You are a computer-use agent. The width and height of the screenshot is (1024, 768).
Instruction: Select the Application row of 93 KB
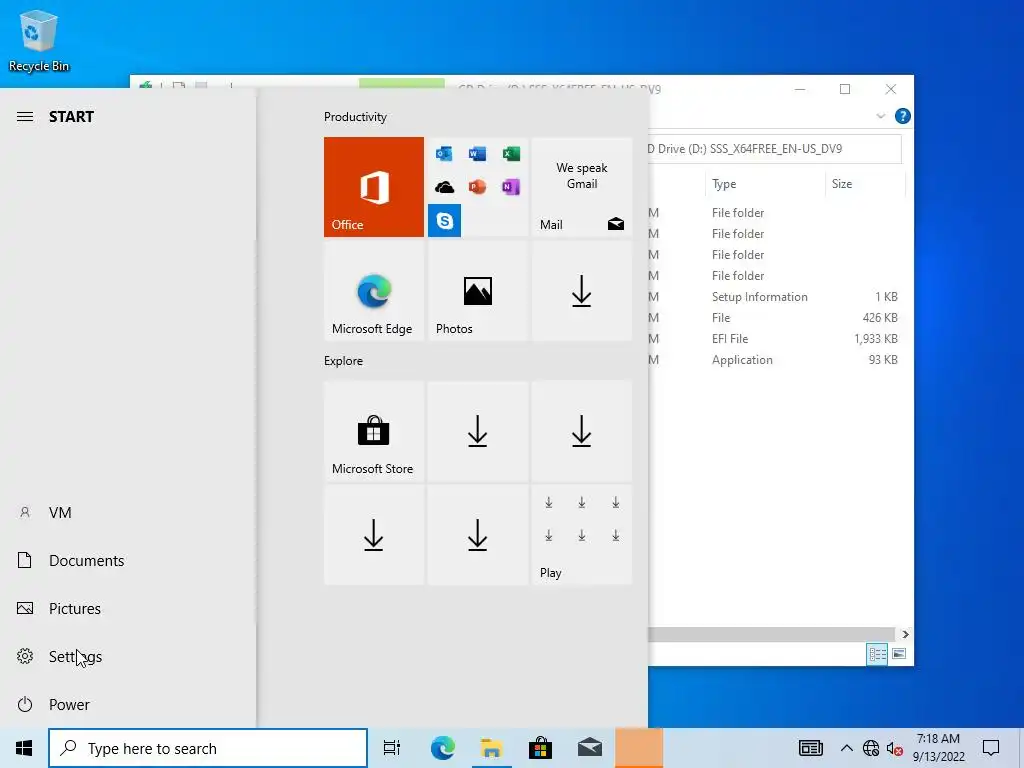[776, 360]
